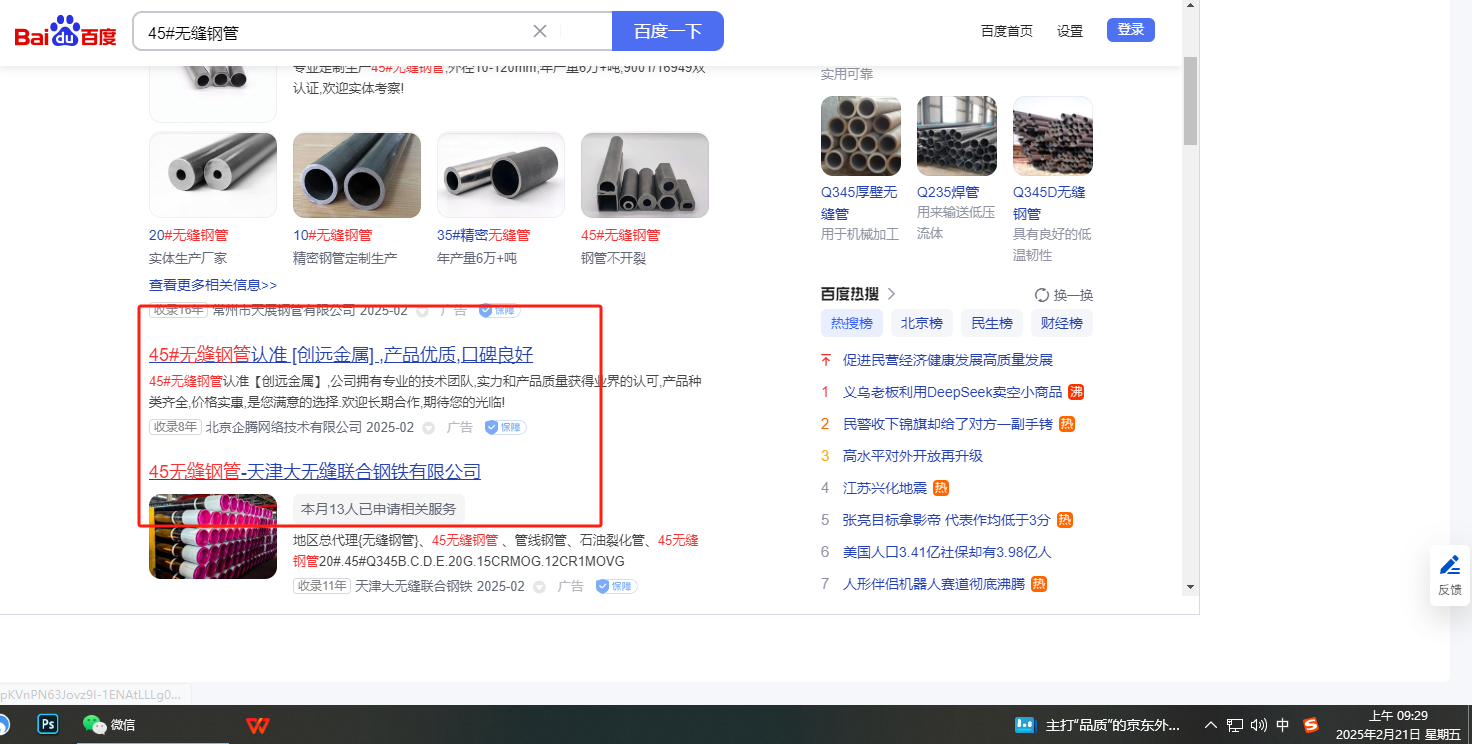Select the 热搜榜 tab
The image size is (1472, 744).
pyautogui.click(x=852, y=323)
